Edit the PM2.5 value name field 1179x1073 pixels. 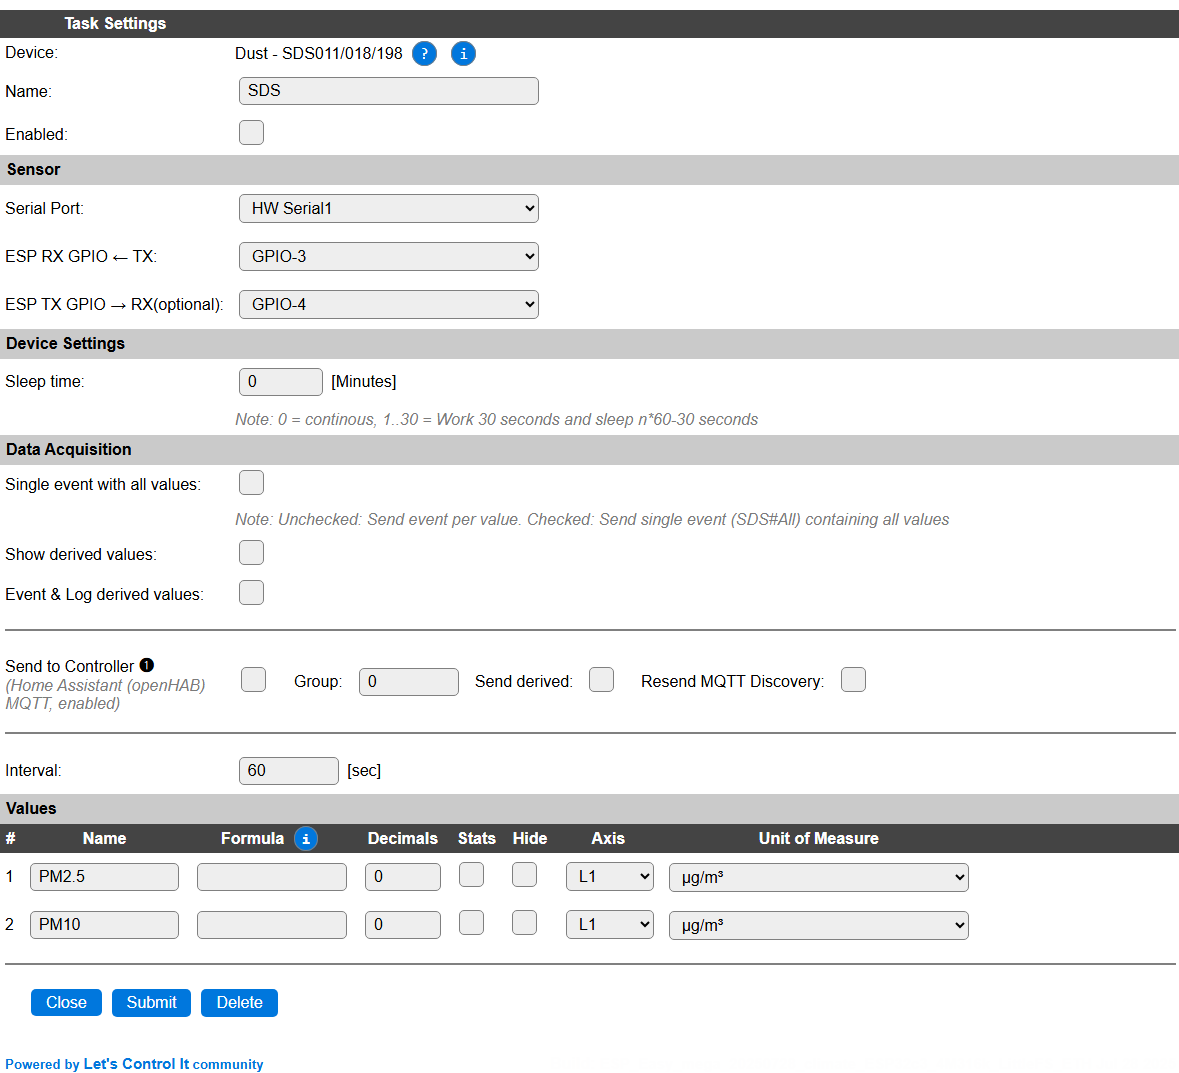tap(105, 877)
